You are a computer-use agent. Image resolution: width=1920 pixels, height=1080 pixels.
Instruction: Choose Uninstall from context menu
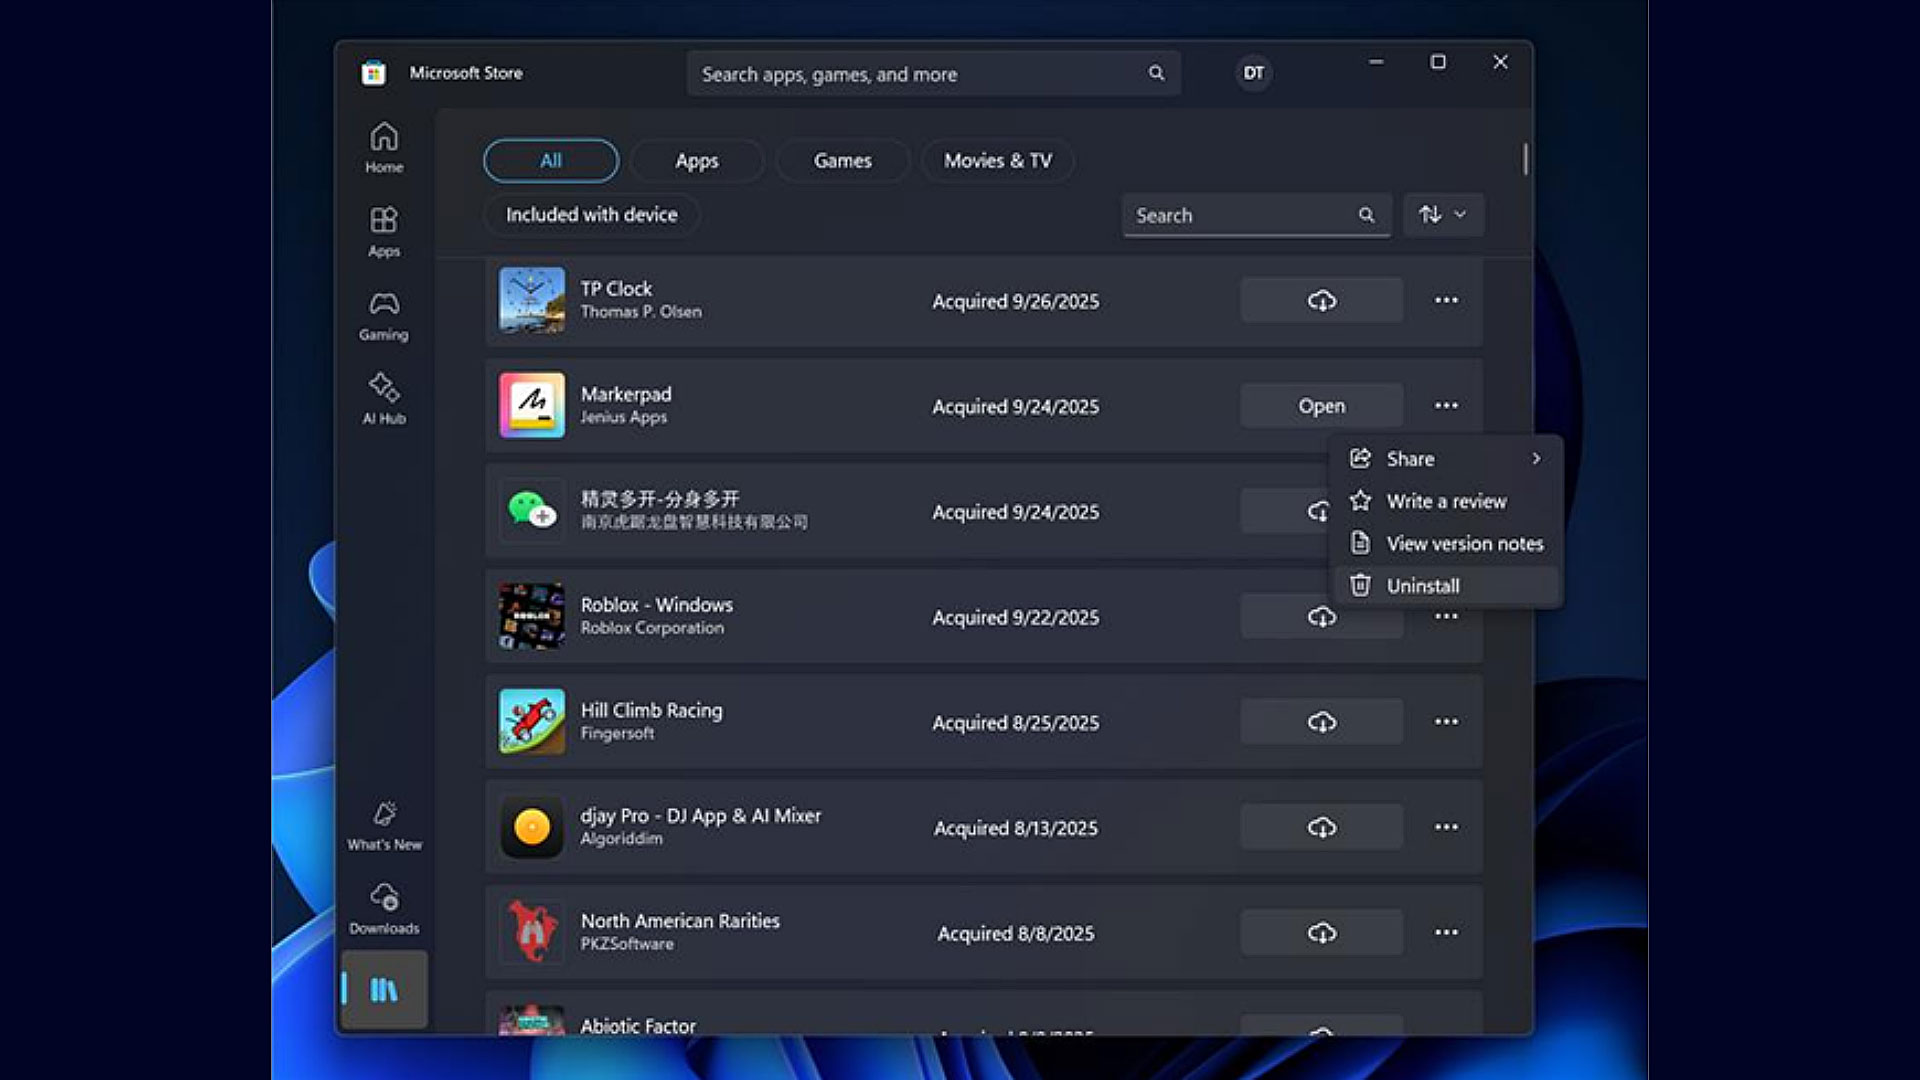coord(1422,586)
